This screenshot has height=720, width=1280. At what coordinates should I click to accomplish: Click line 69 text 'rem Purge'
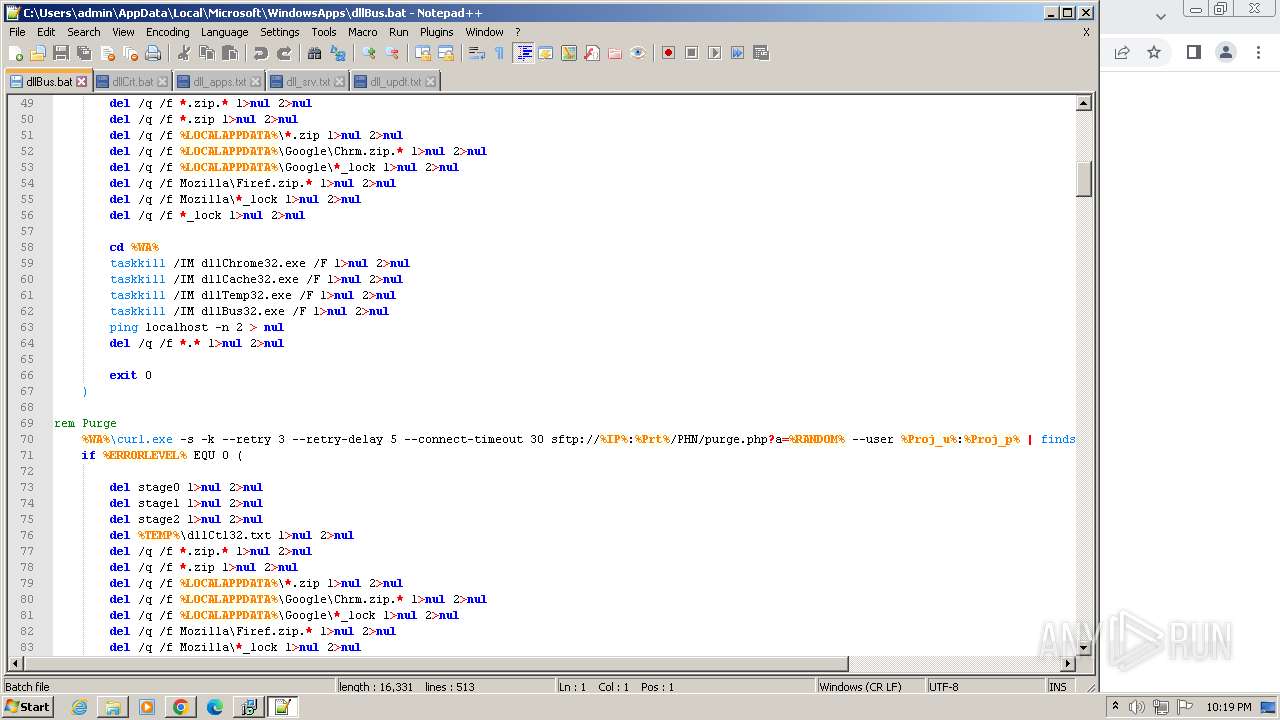pos(85,423)
